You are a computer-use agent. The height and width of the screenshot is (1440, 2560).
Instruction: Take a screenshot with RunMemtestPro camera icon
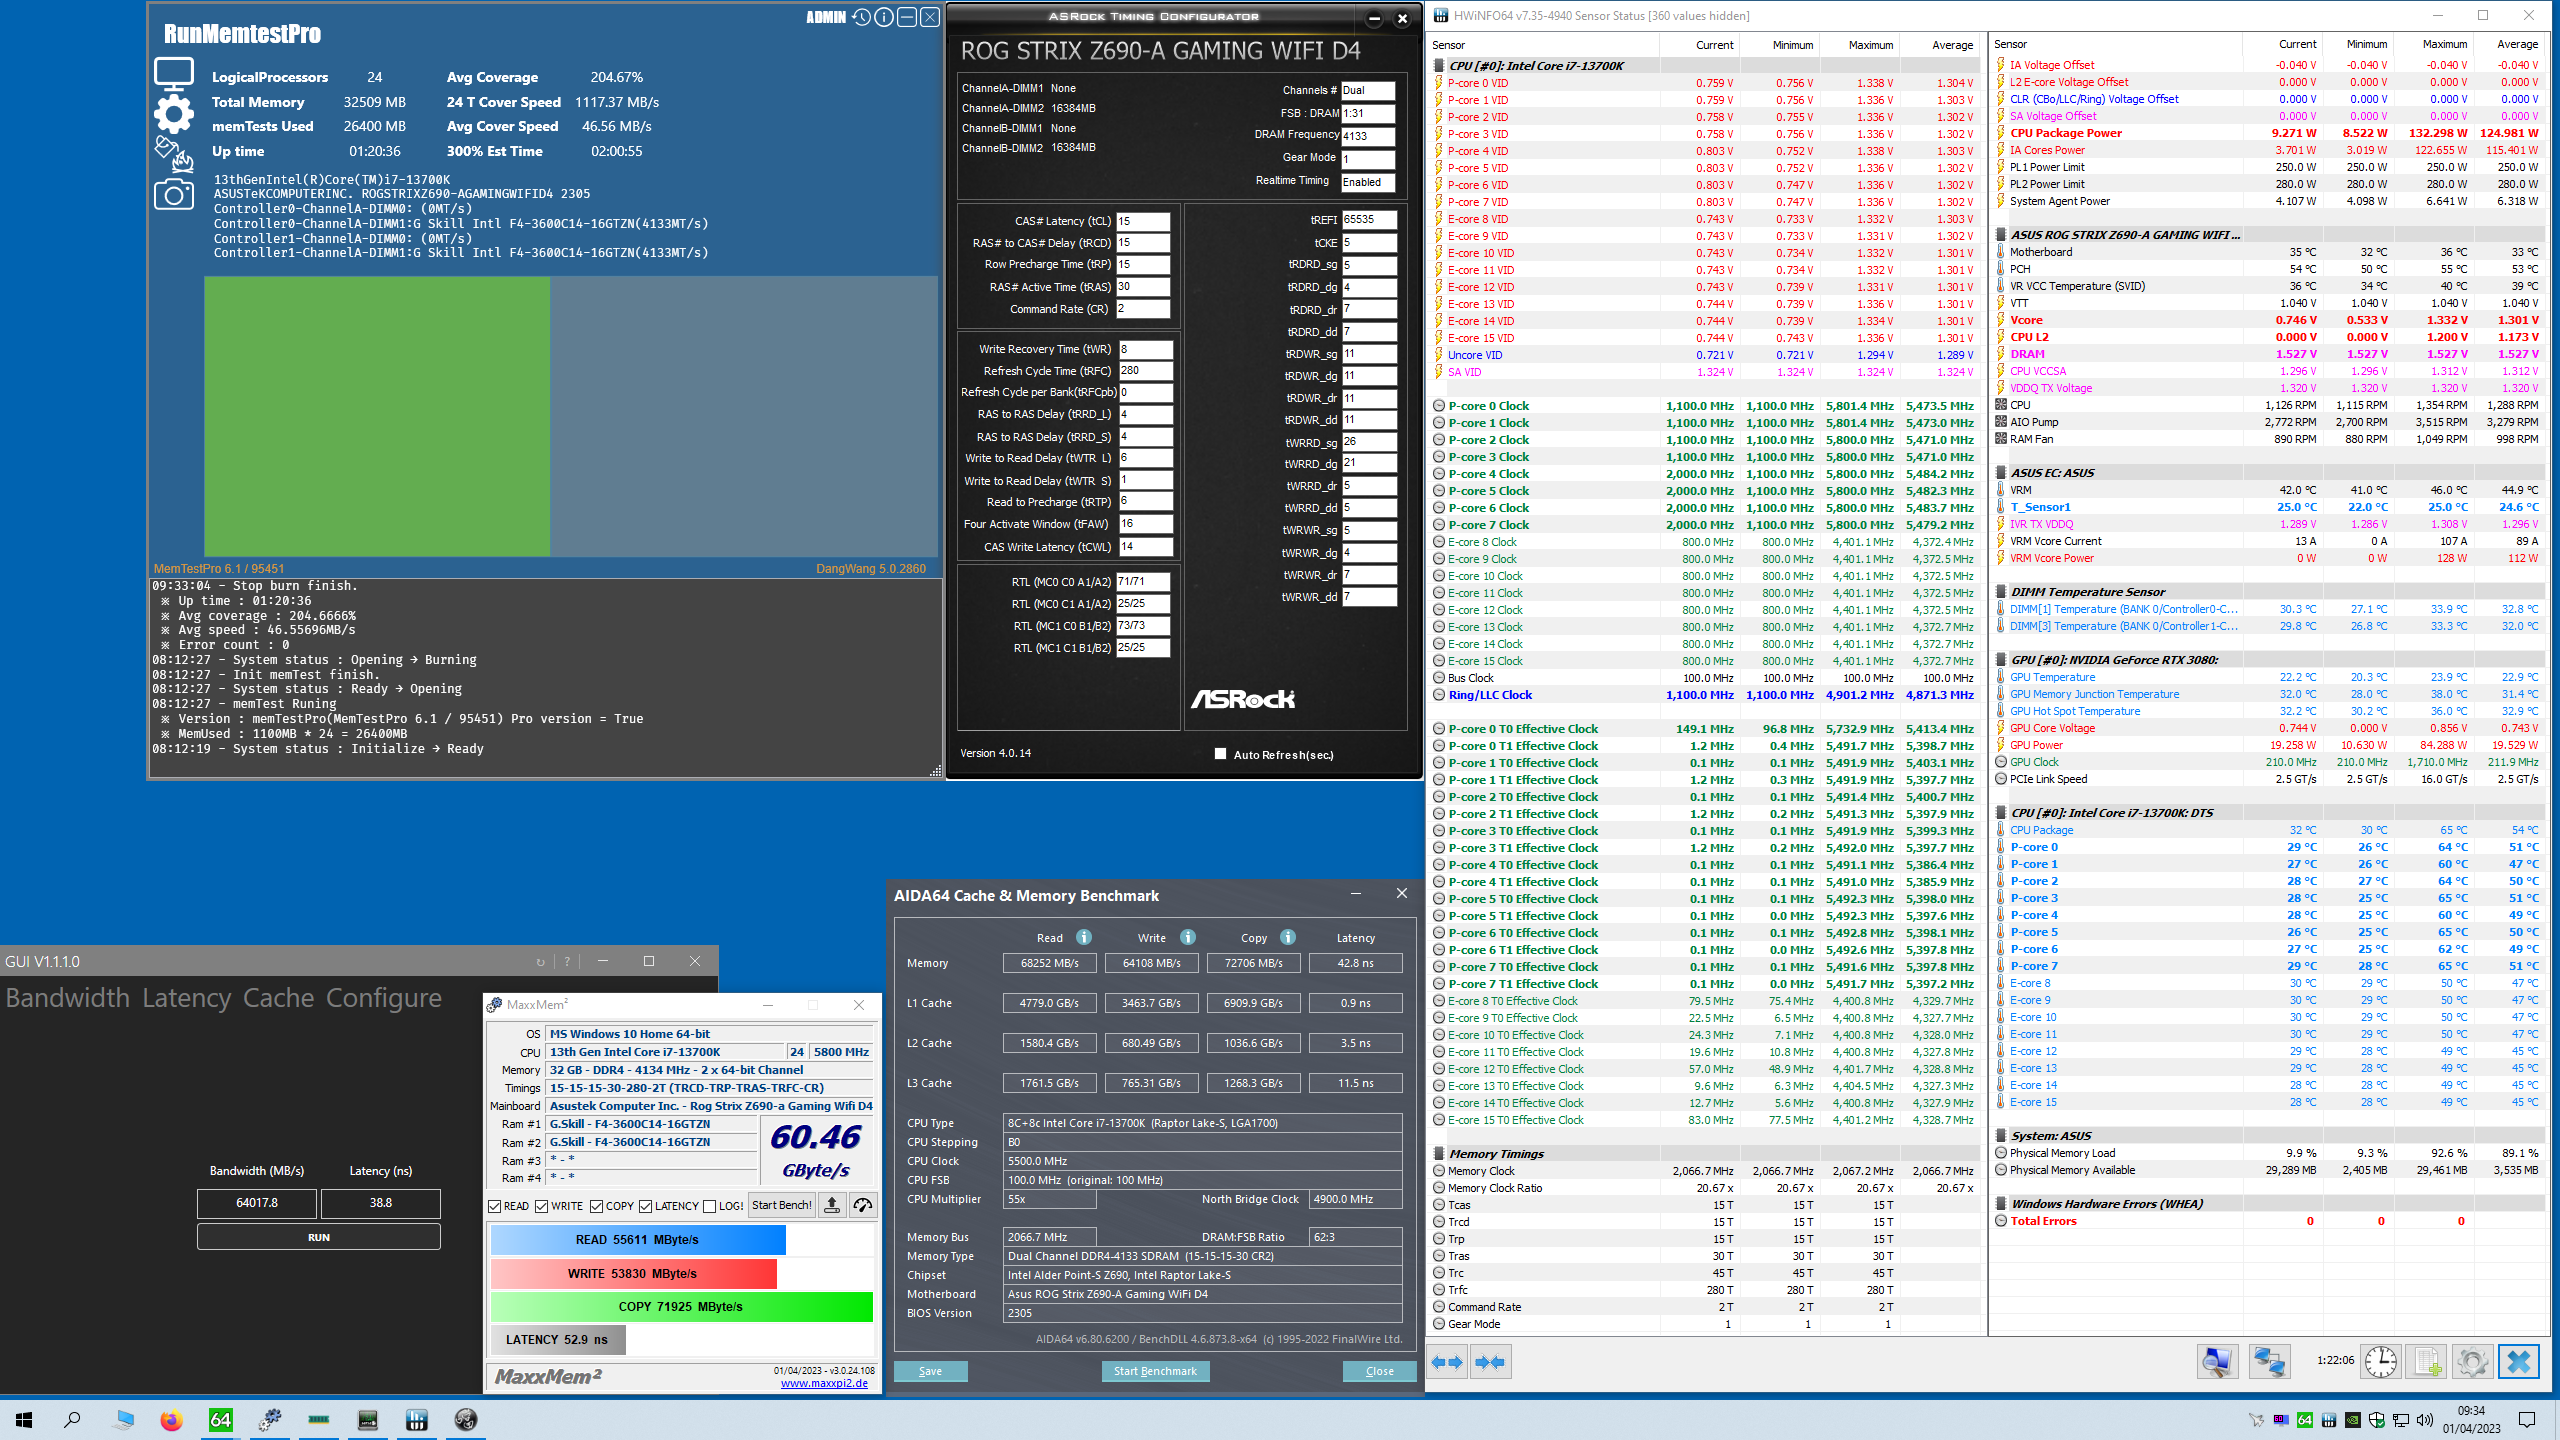[x=174, y=194]
